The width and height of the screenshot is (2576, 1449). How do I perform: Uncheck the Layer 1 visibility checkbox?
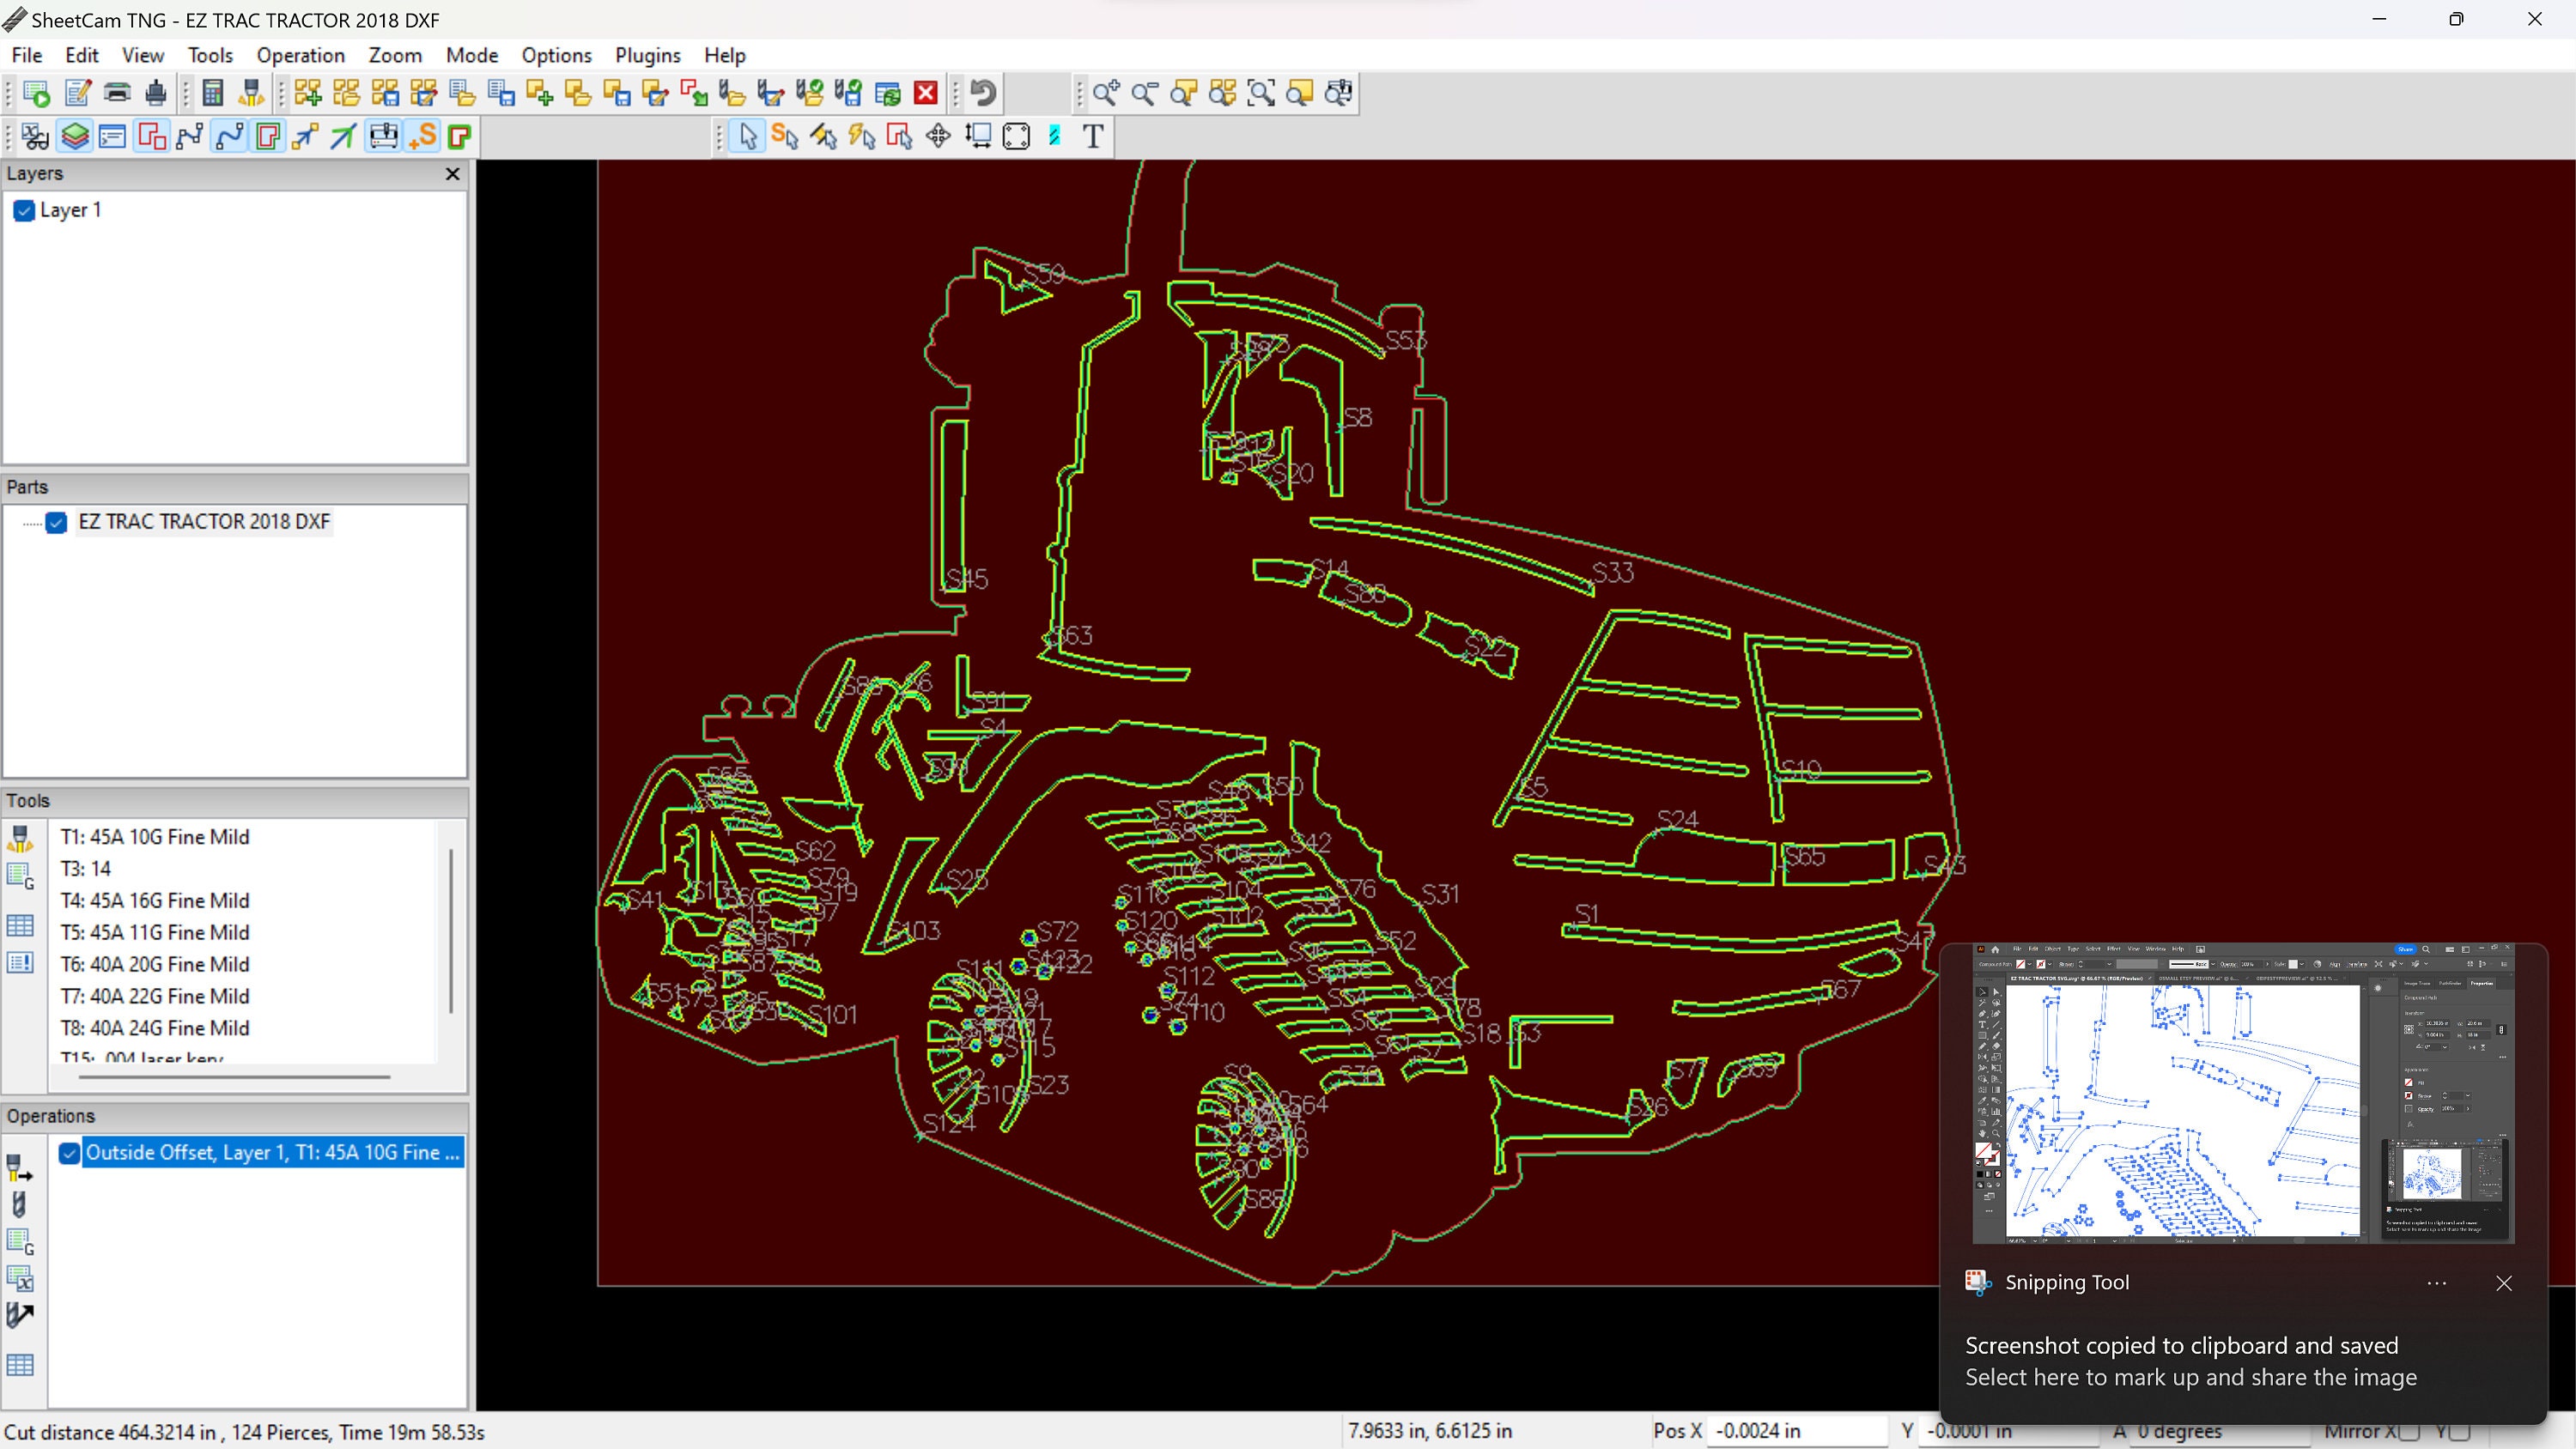coord(23,211)
